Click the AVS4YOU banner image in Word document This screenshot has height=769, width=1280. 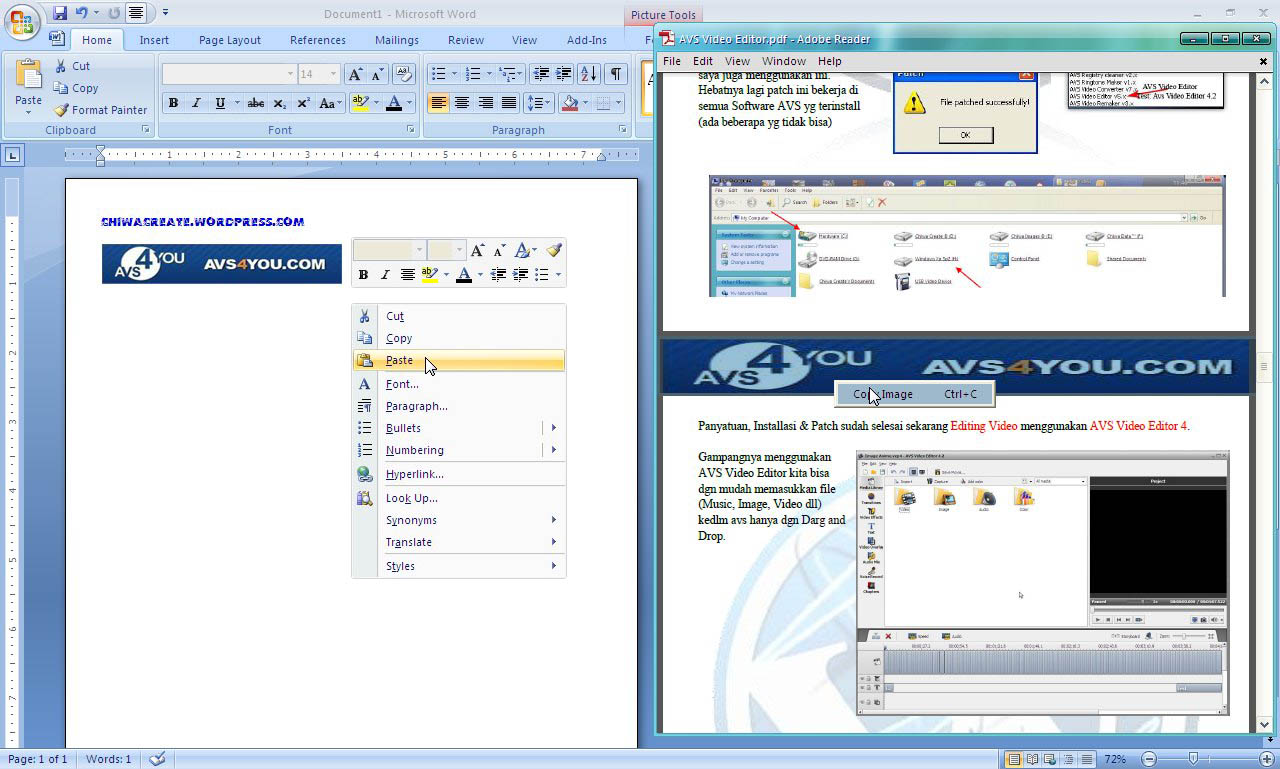point(221,264)
